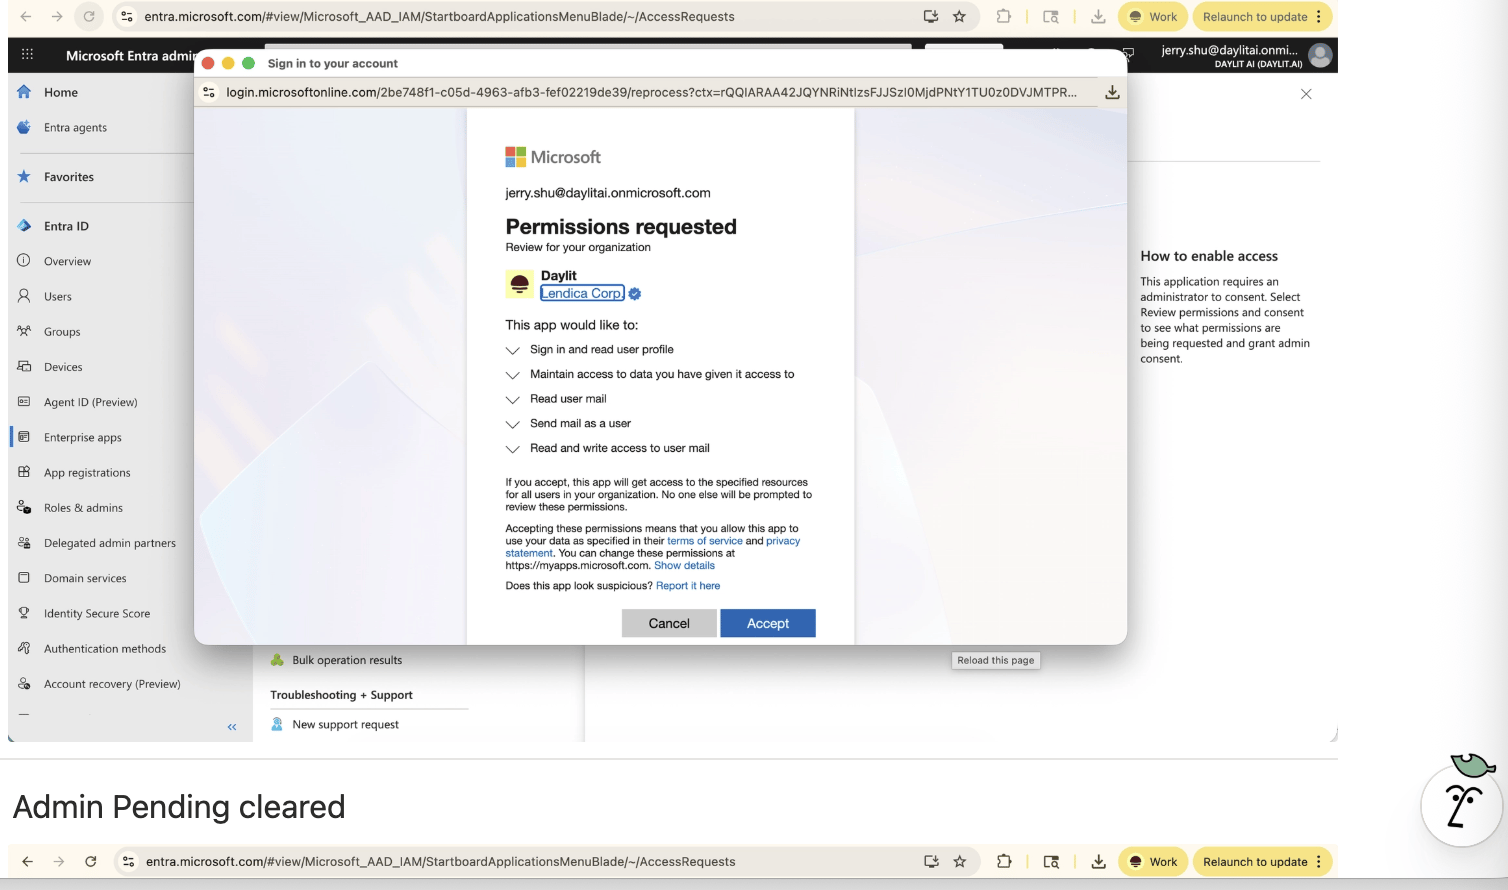Screen dimensions: 1508x890
Task: Open Home in Entra sidebar
Action: pyautogui.click(x=61, y=92)
